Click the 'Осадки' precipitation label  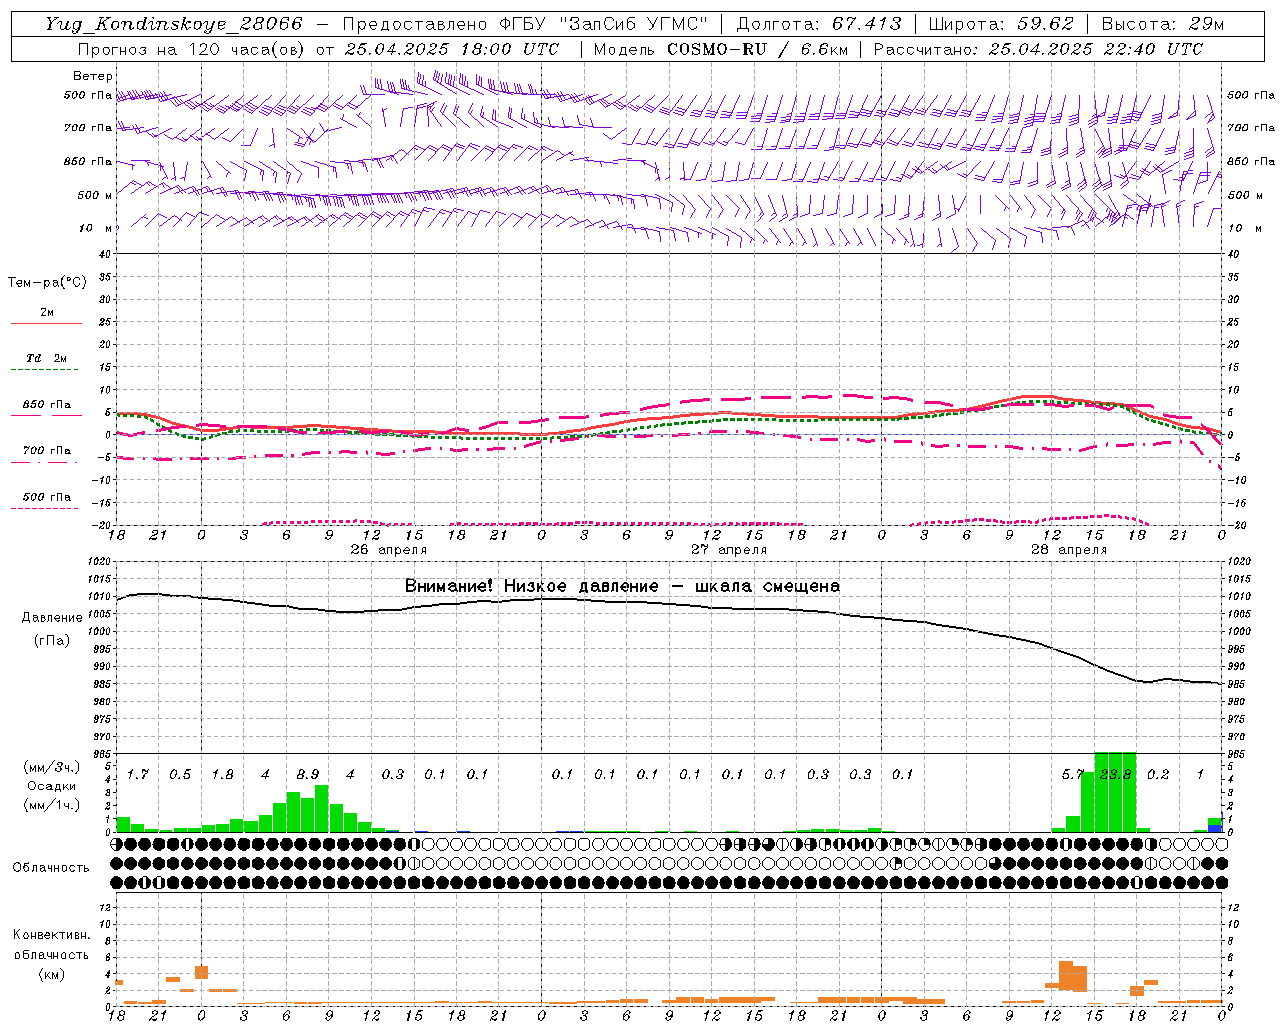pos(51,786)
